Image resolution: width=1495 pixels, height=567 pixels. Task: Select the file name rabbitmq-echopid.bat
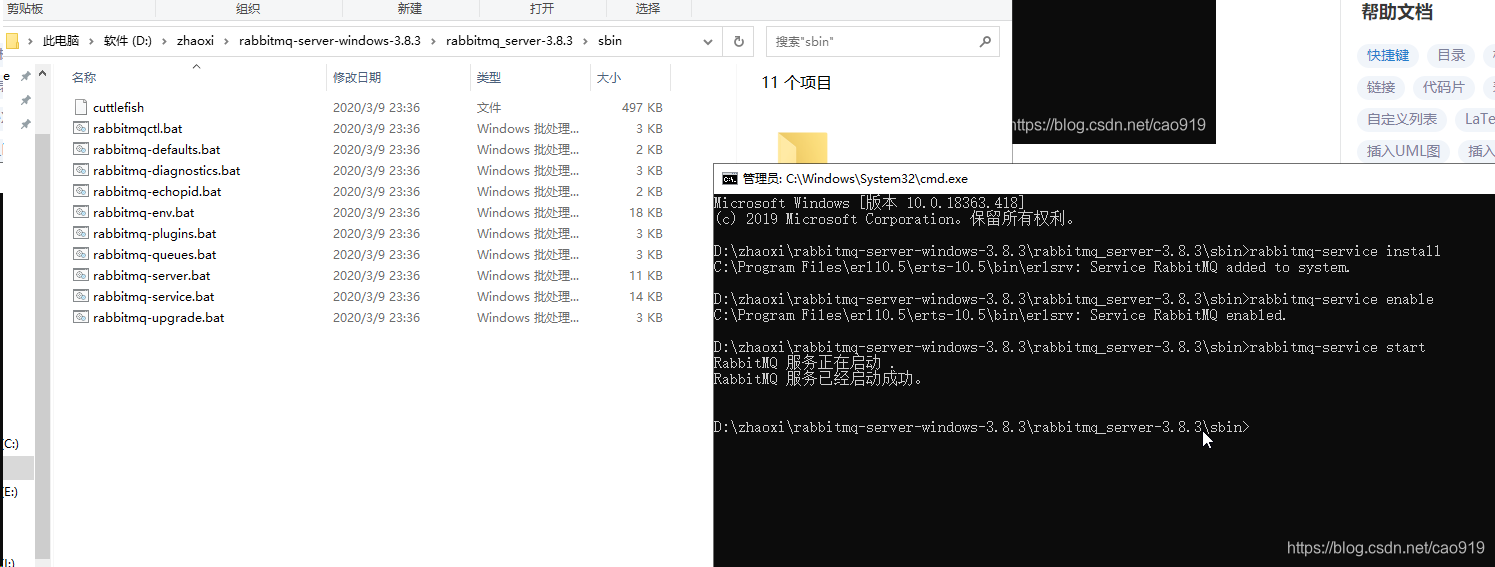coord(158,191)
